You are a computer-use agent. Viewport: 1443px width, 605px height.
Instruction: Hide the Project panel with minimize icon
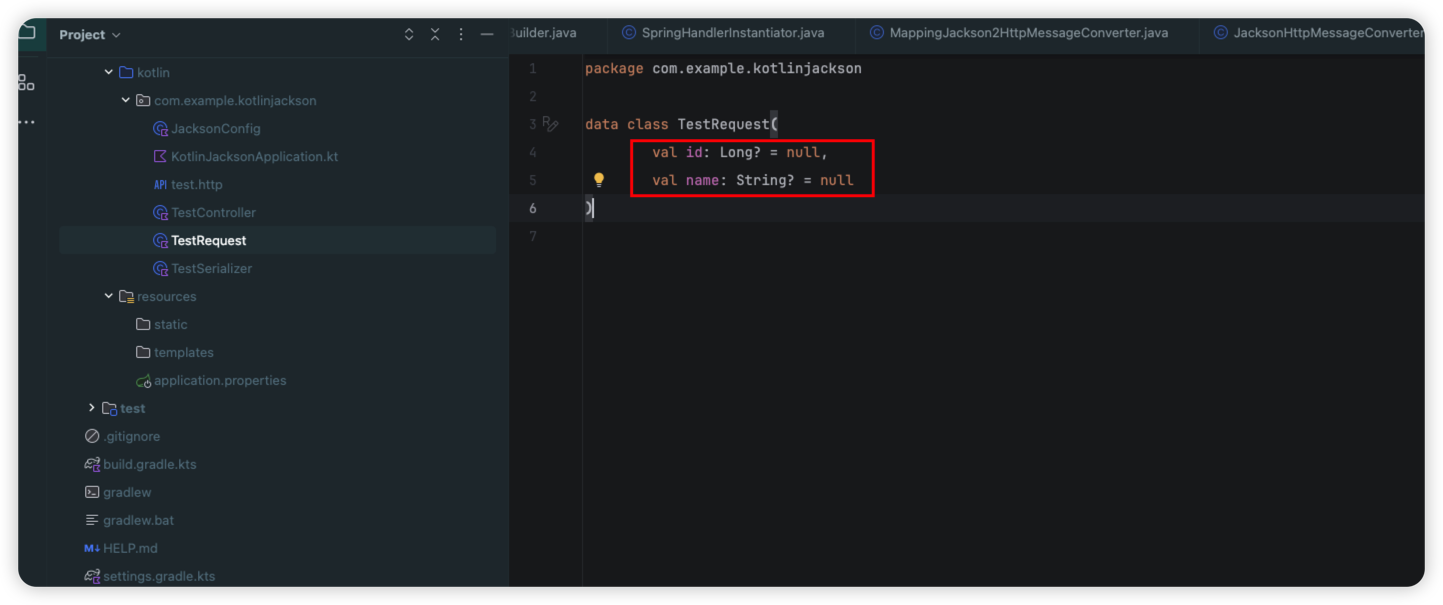pyautogui.click(x=487, y=34)
